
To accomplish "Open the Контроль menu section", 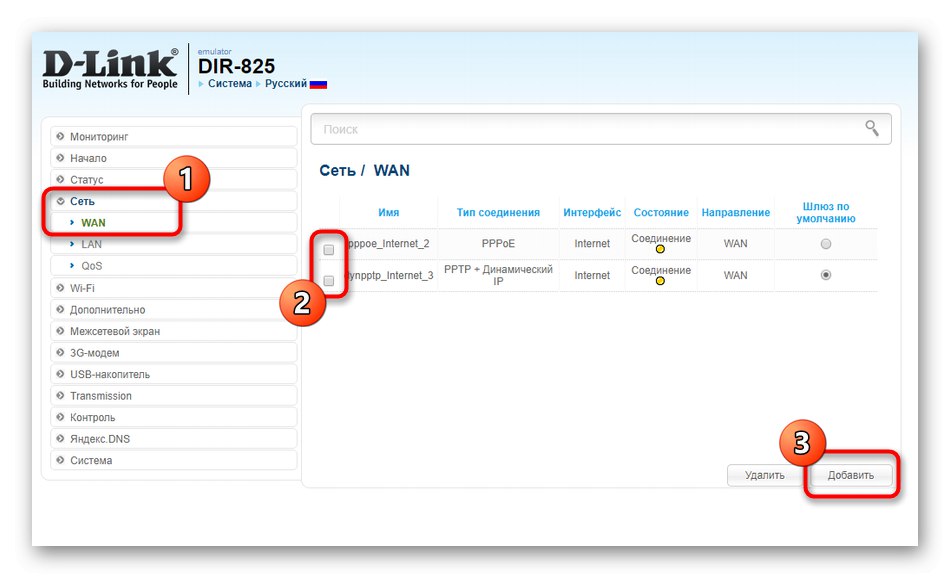I will pyautogui.click(x=174, y=417).
